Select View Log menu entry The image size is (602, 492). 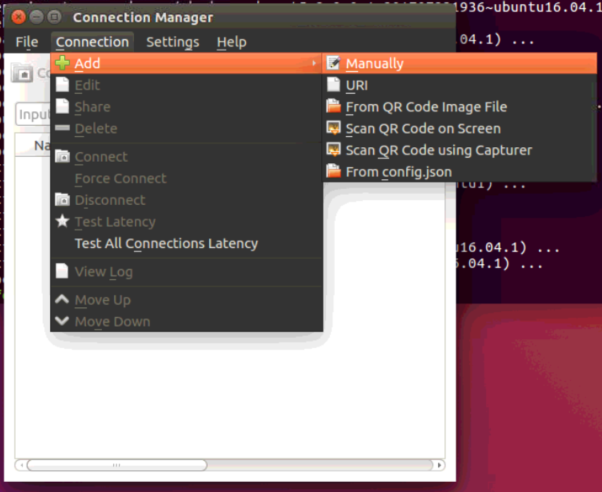click(x=103, y=272)
